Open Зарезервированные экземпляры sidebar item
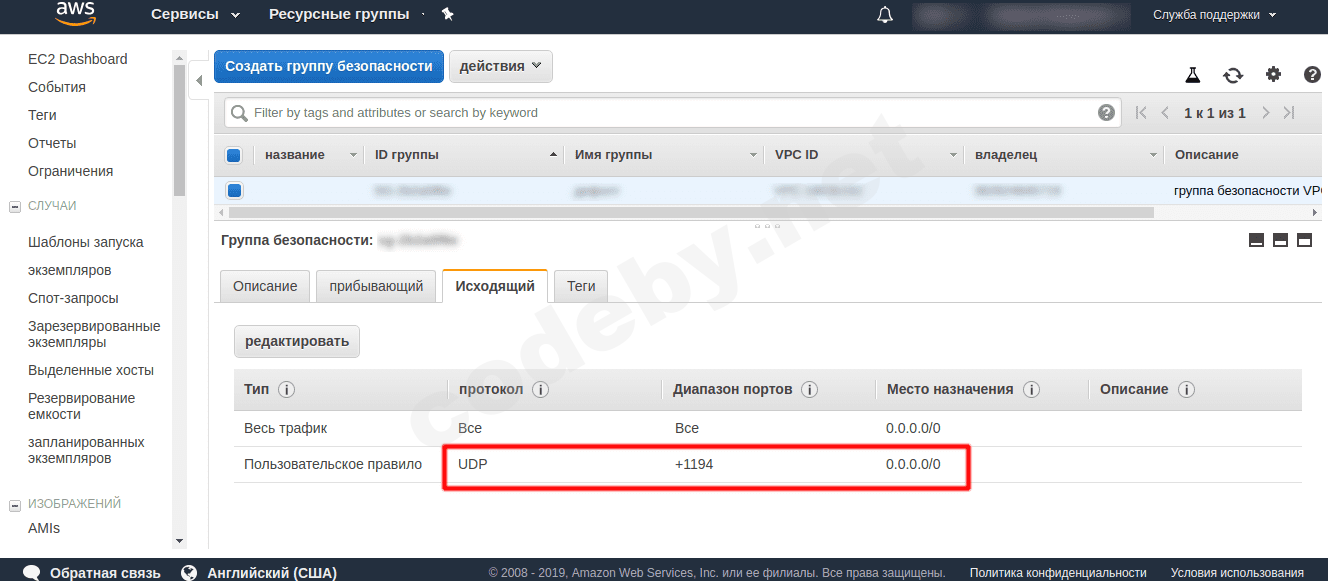1328x581 pixels. [x=94, y=334]
